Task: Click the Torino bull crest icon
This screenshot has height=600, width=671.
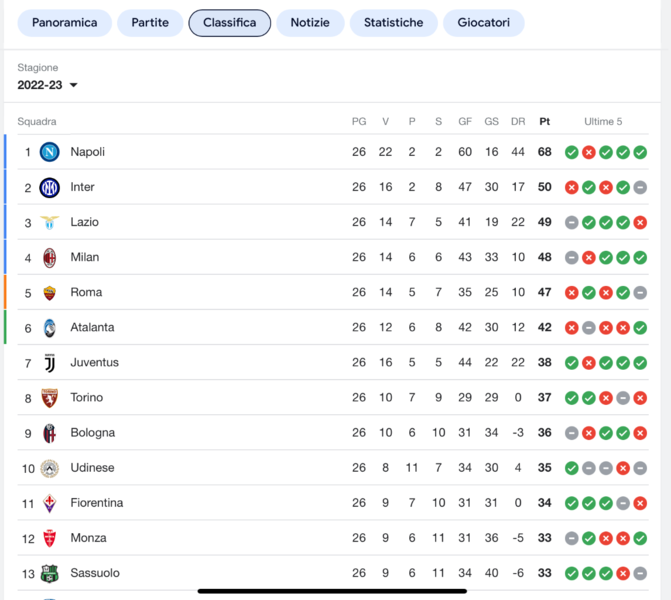Action: point(49,397)
